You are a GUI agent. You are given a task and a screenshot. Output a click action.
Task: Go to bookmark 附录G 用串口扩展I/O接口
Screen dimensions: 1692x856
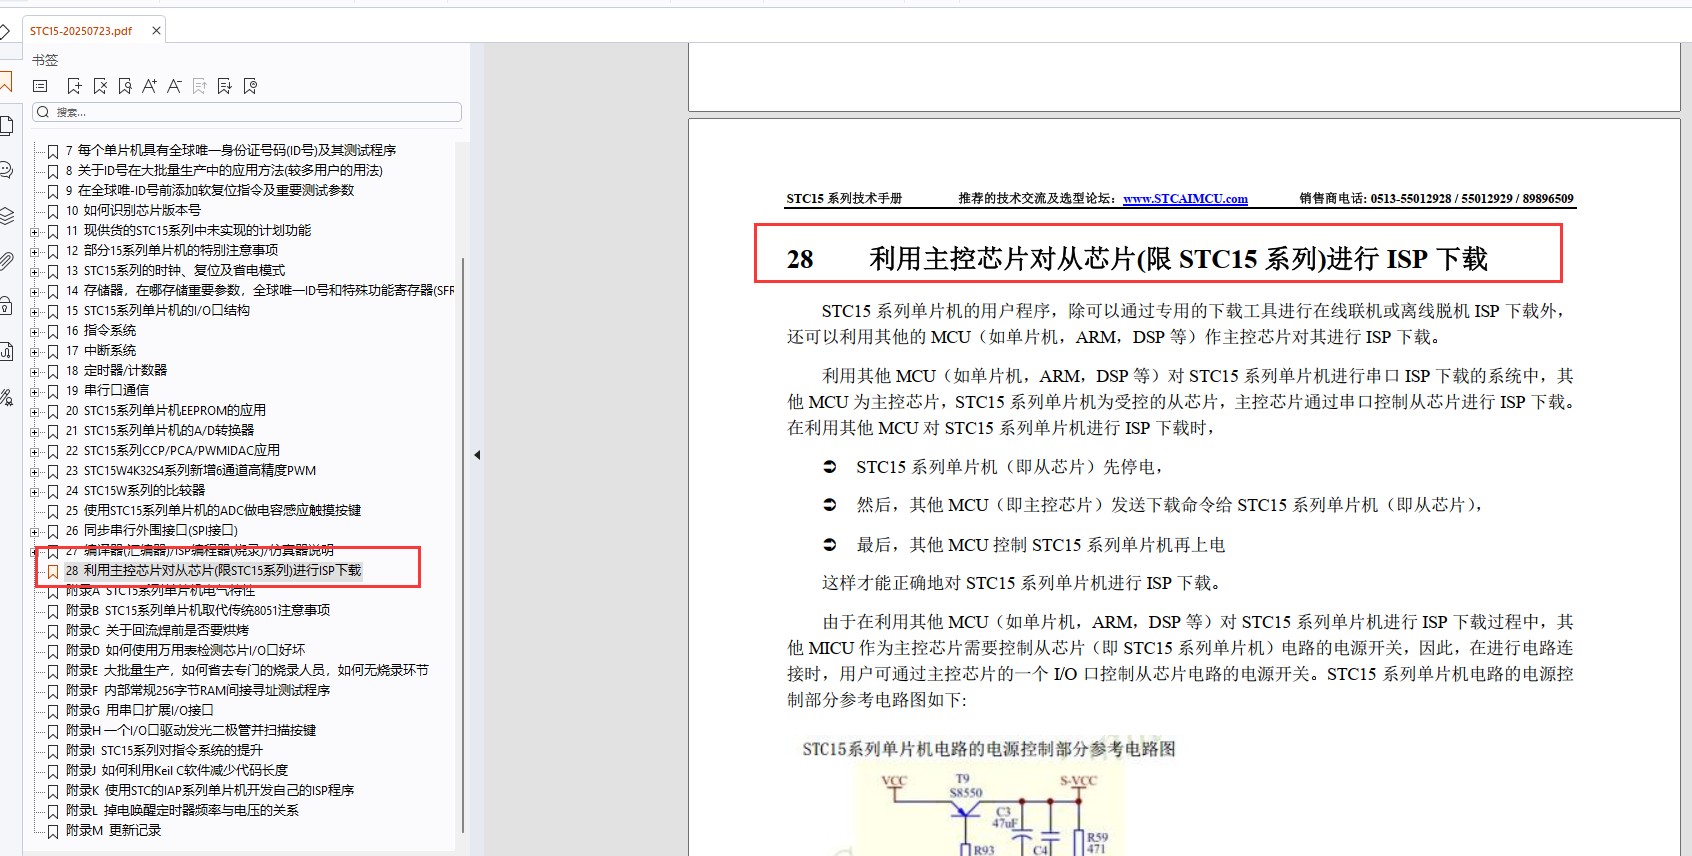(x=140, y=710)
